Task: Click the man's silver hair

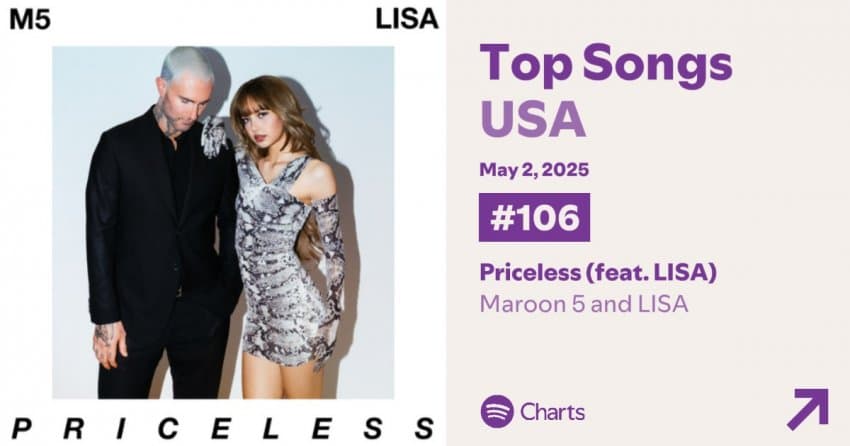Action: click(x=187, y=63)
